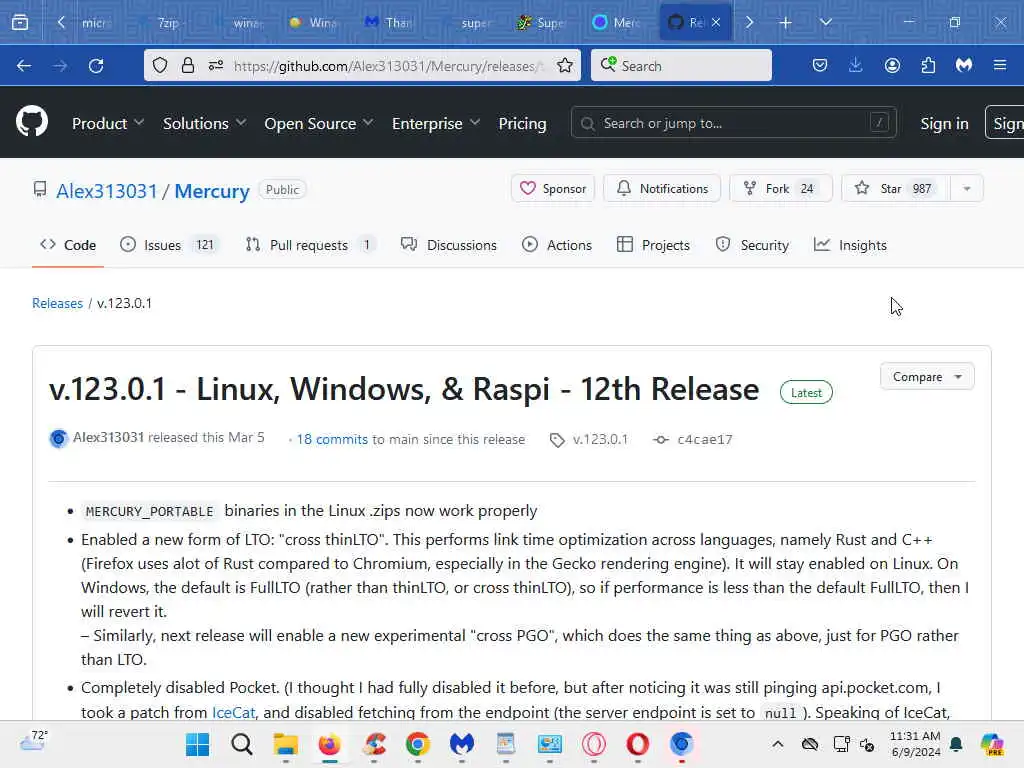1024x768 pixels.
Task: Click the GitHub search or jump field
Action: (733, 123)
